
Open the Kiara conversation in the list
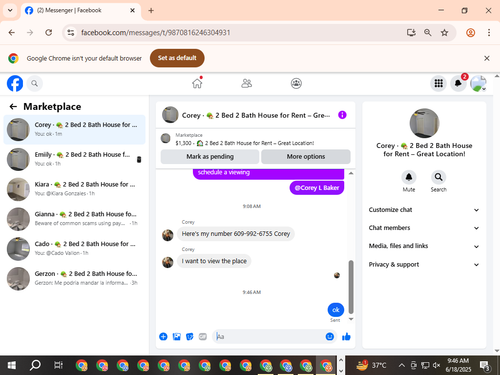point(74,189)
